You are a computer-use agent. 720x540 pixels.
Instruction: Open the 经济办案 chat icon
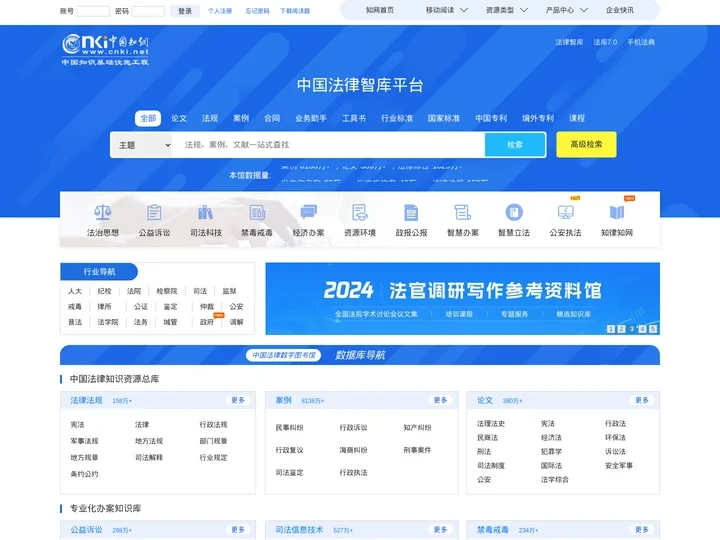tap(309, 213)
